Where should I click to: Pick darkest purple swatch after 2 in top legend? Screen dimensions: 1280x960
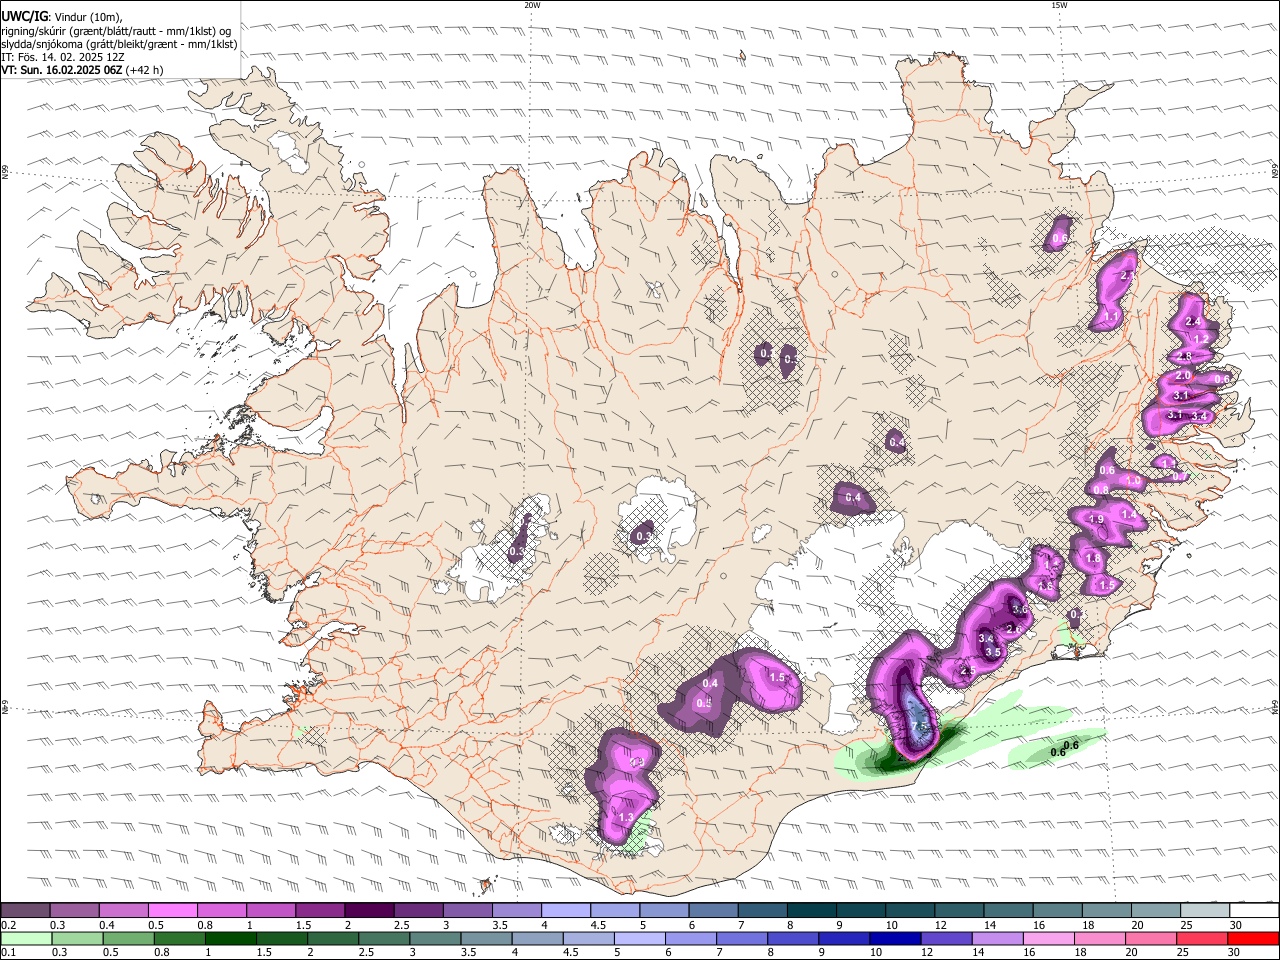coord(368,910)
